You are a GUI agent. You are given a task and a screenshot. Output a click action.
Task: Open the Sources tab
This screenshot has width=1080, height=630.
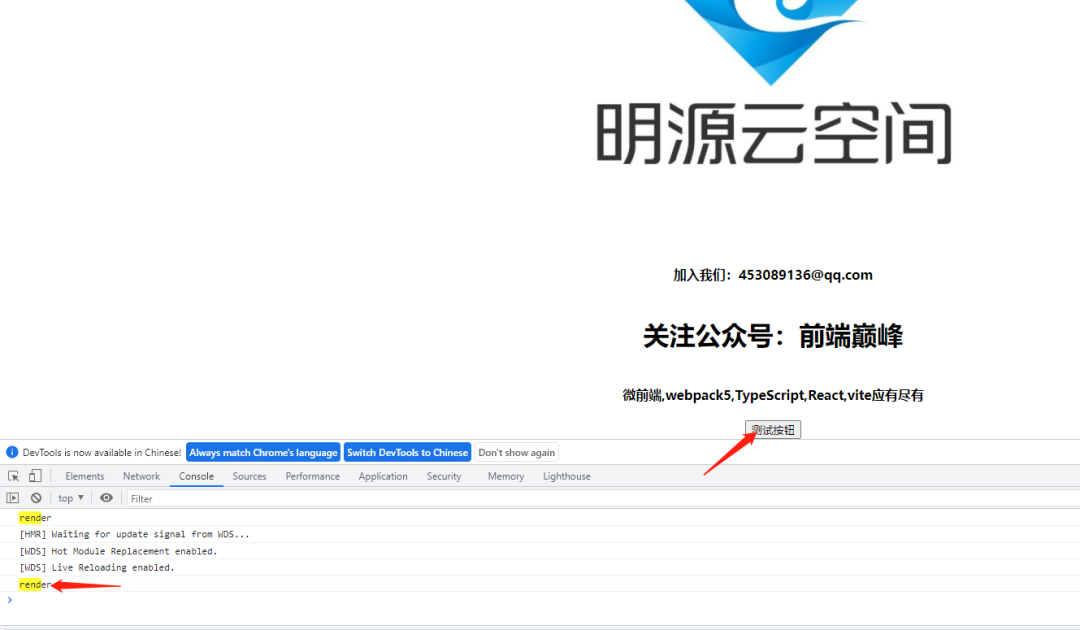click(249, 476)
